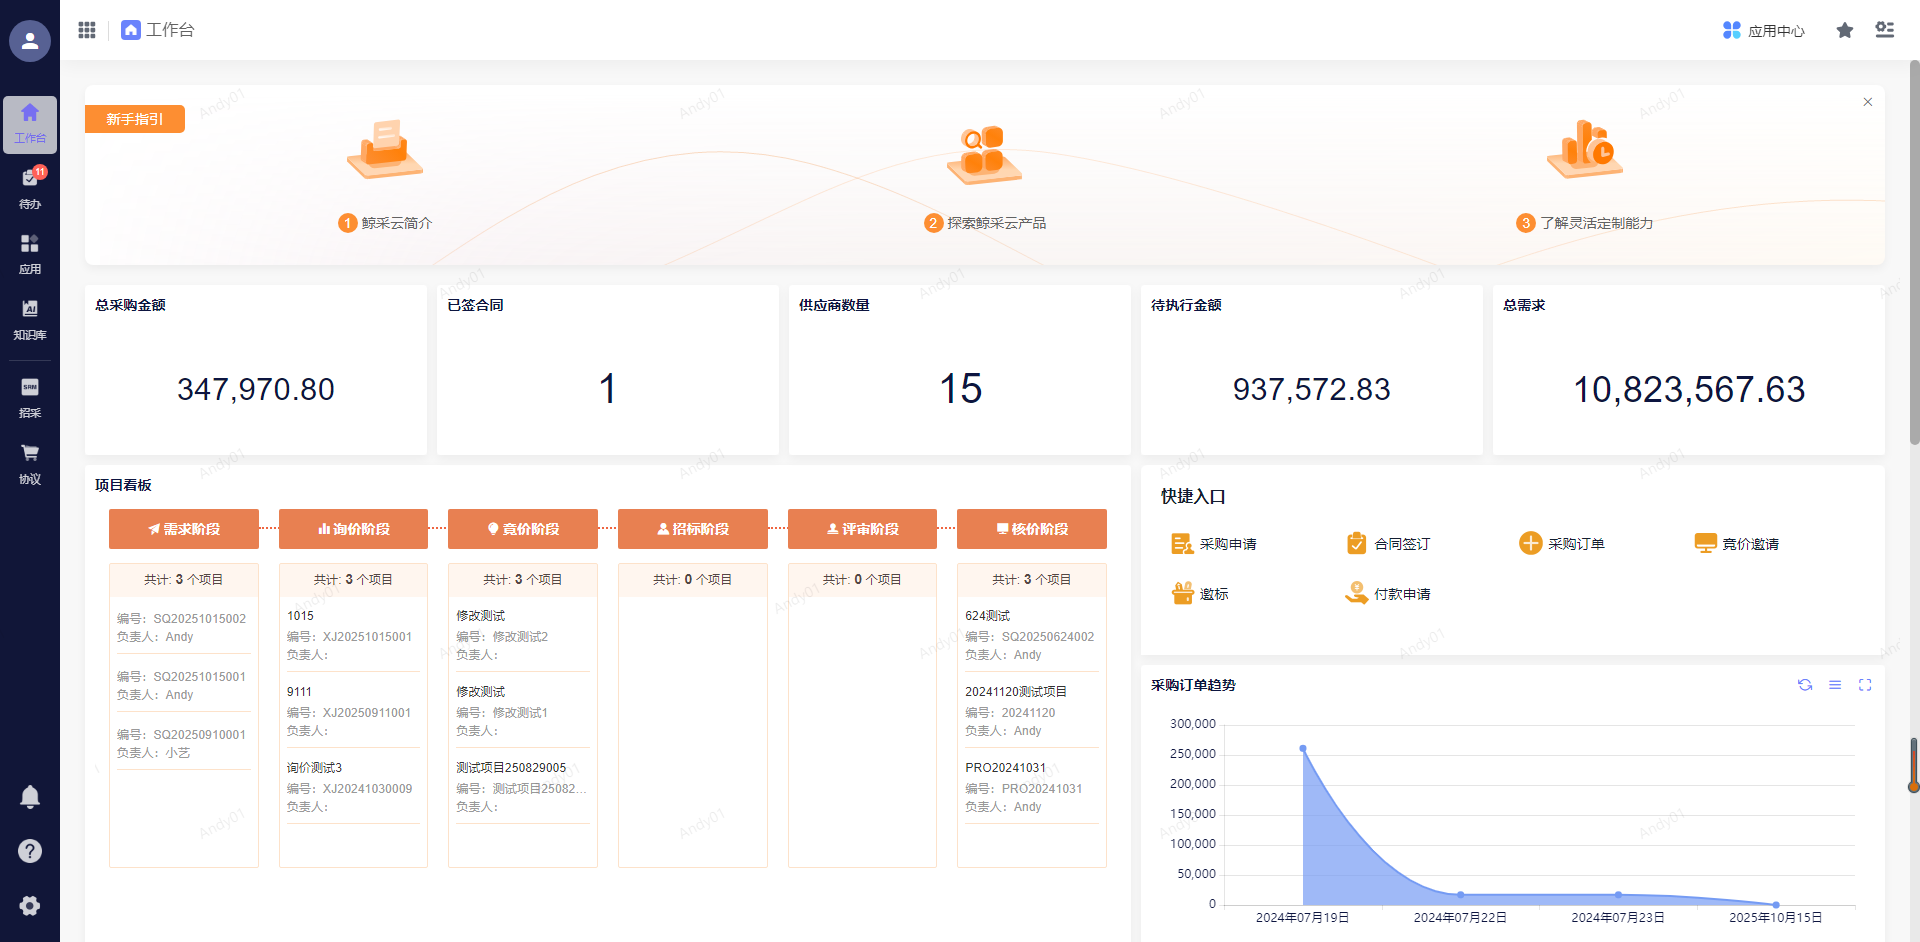Click the favorites star icon
The image size is (1920, 942).
click(x=1845, y=31)
